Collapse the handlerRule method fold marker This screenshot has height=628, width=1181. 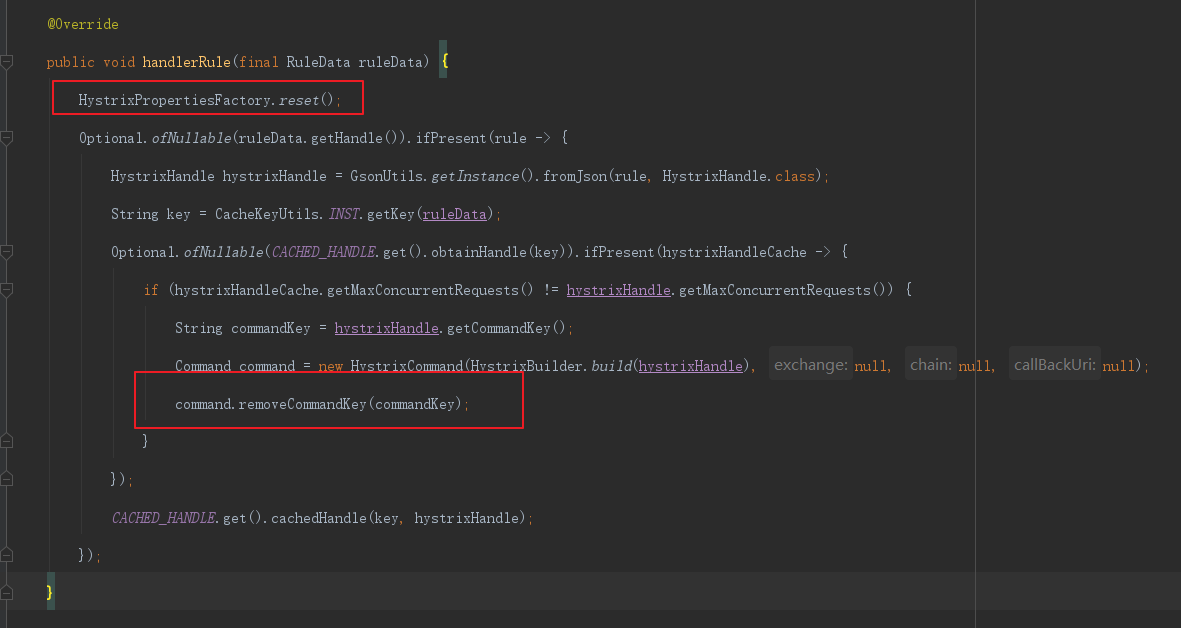pyautogui.click(x=6, y=62)
